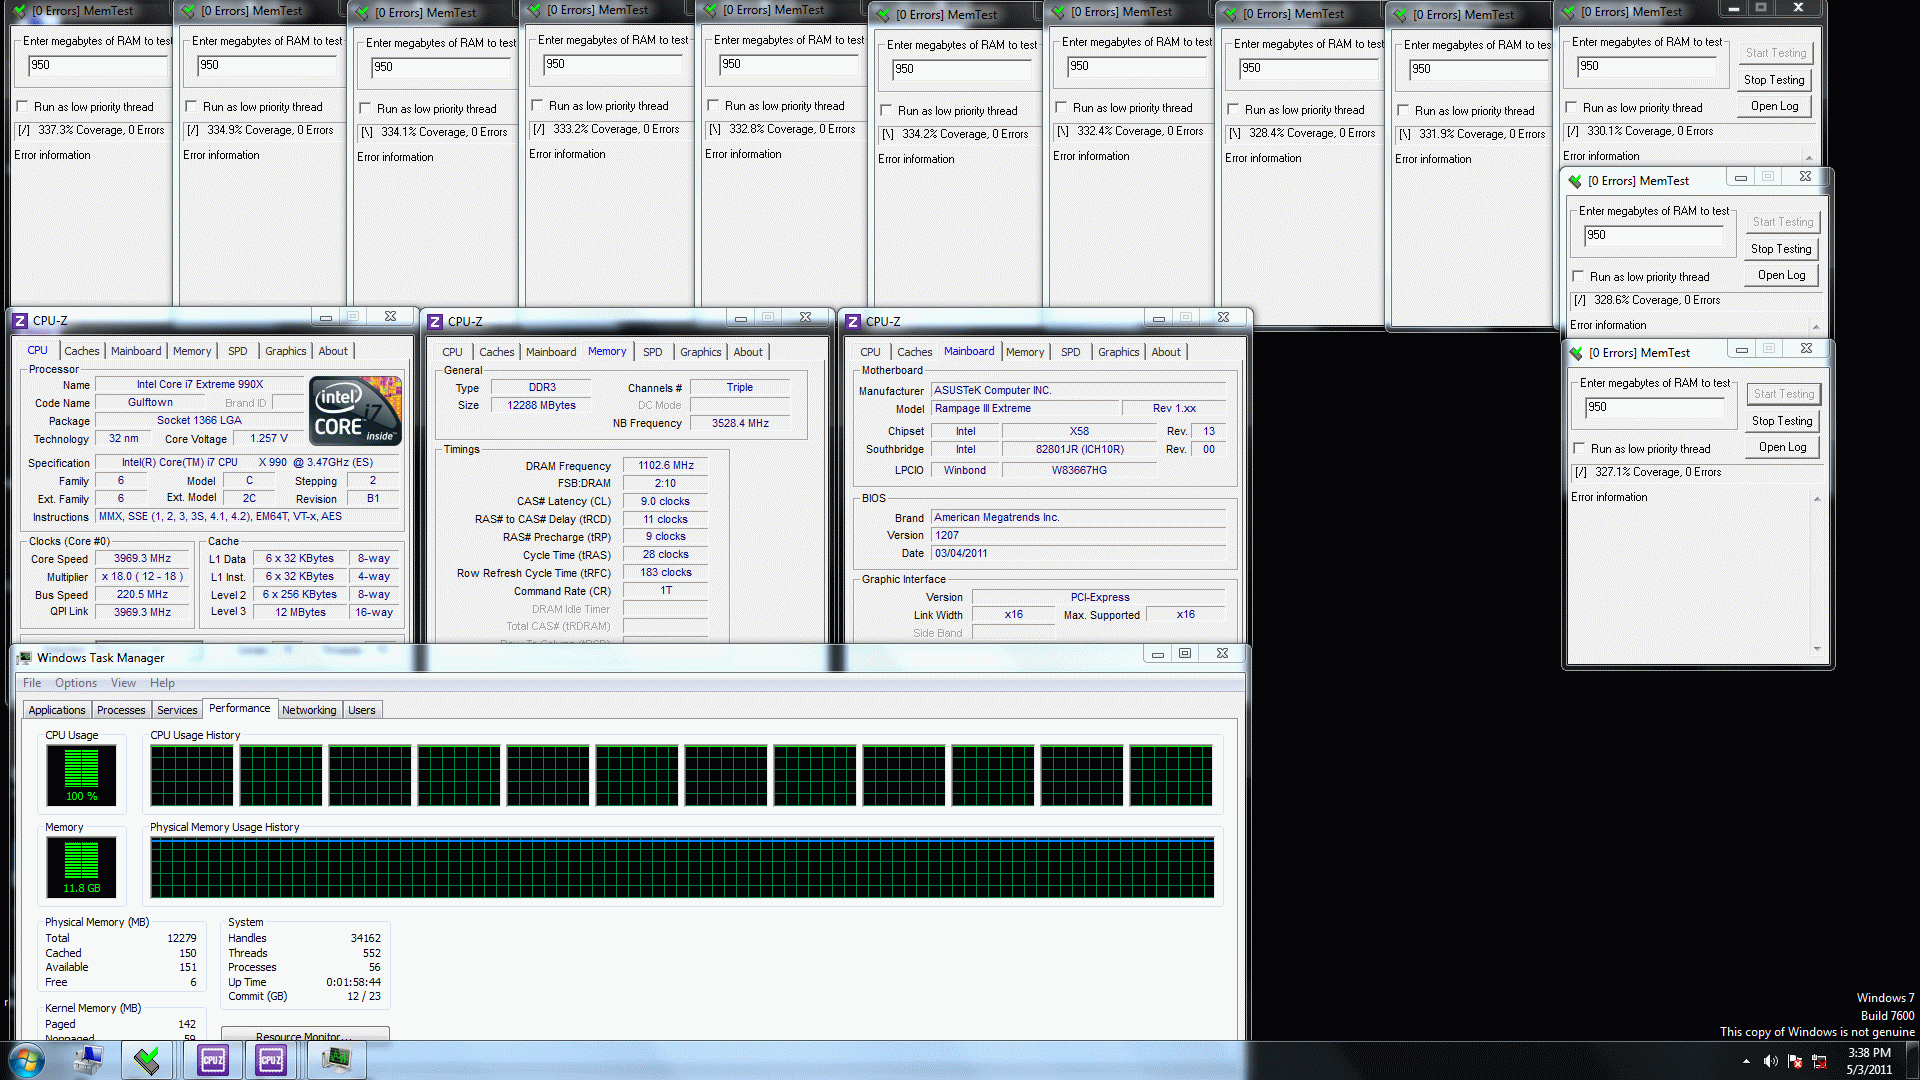Click the disconnected network tray icon
Viewport: 1920px width, 1080px height.
[1819, 1061]
